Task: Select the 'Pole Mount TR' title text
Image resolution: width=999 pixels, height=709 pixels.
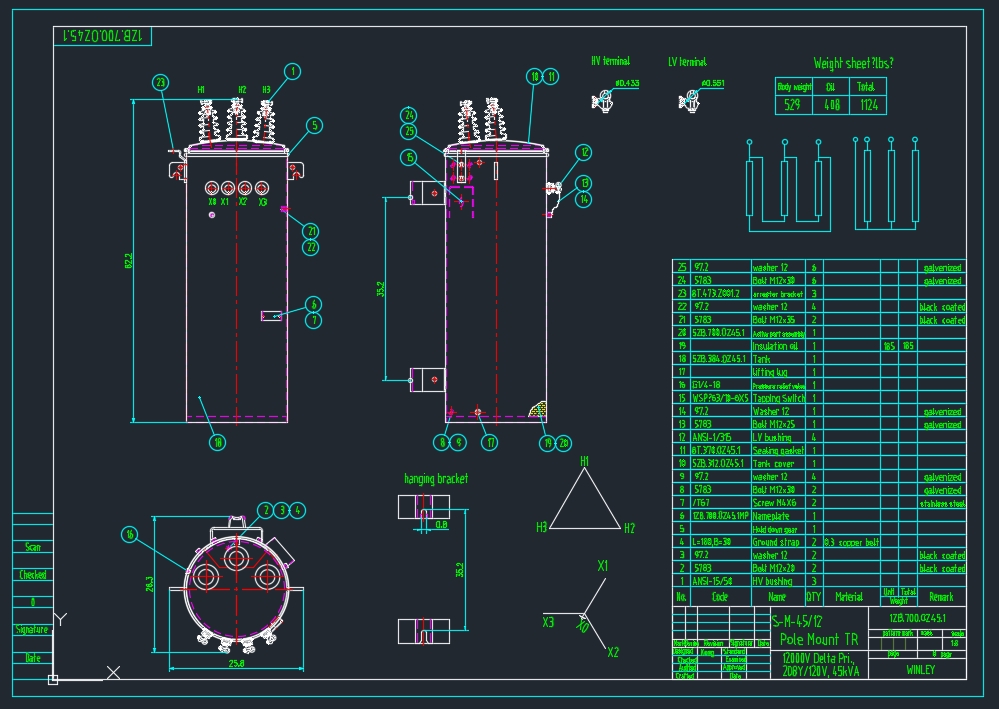Action: click(818, 639)
